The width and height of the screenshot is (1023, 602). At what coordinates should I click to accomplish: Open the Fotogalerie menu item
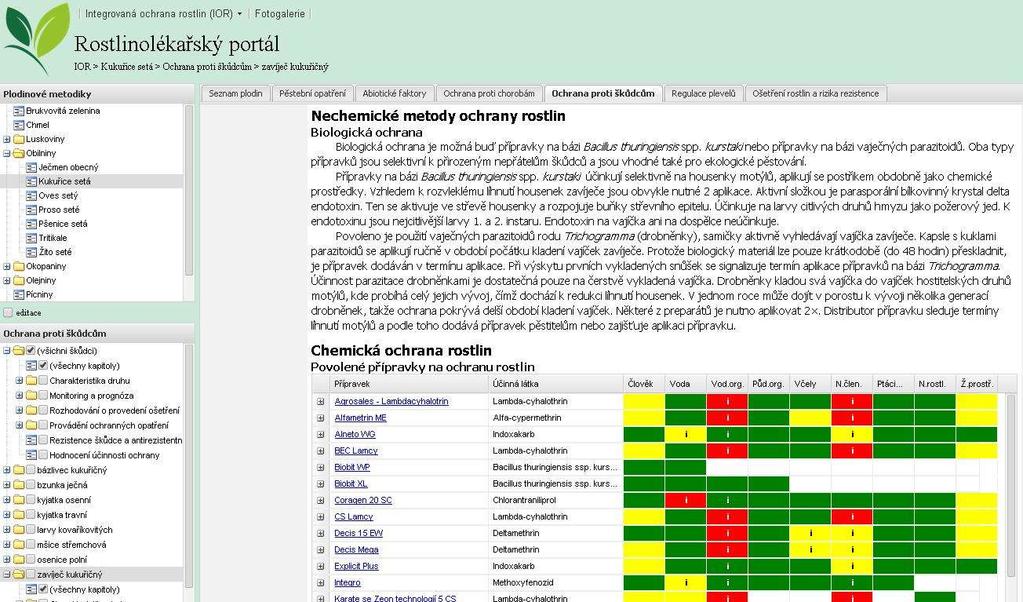279,13
